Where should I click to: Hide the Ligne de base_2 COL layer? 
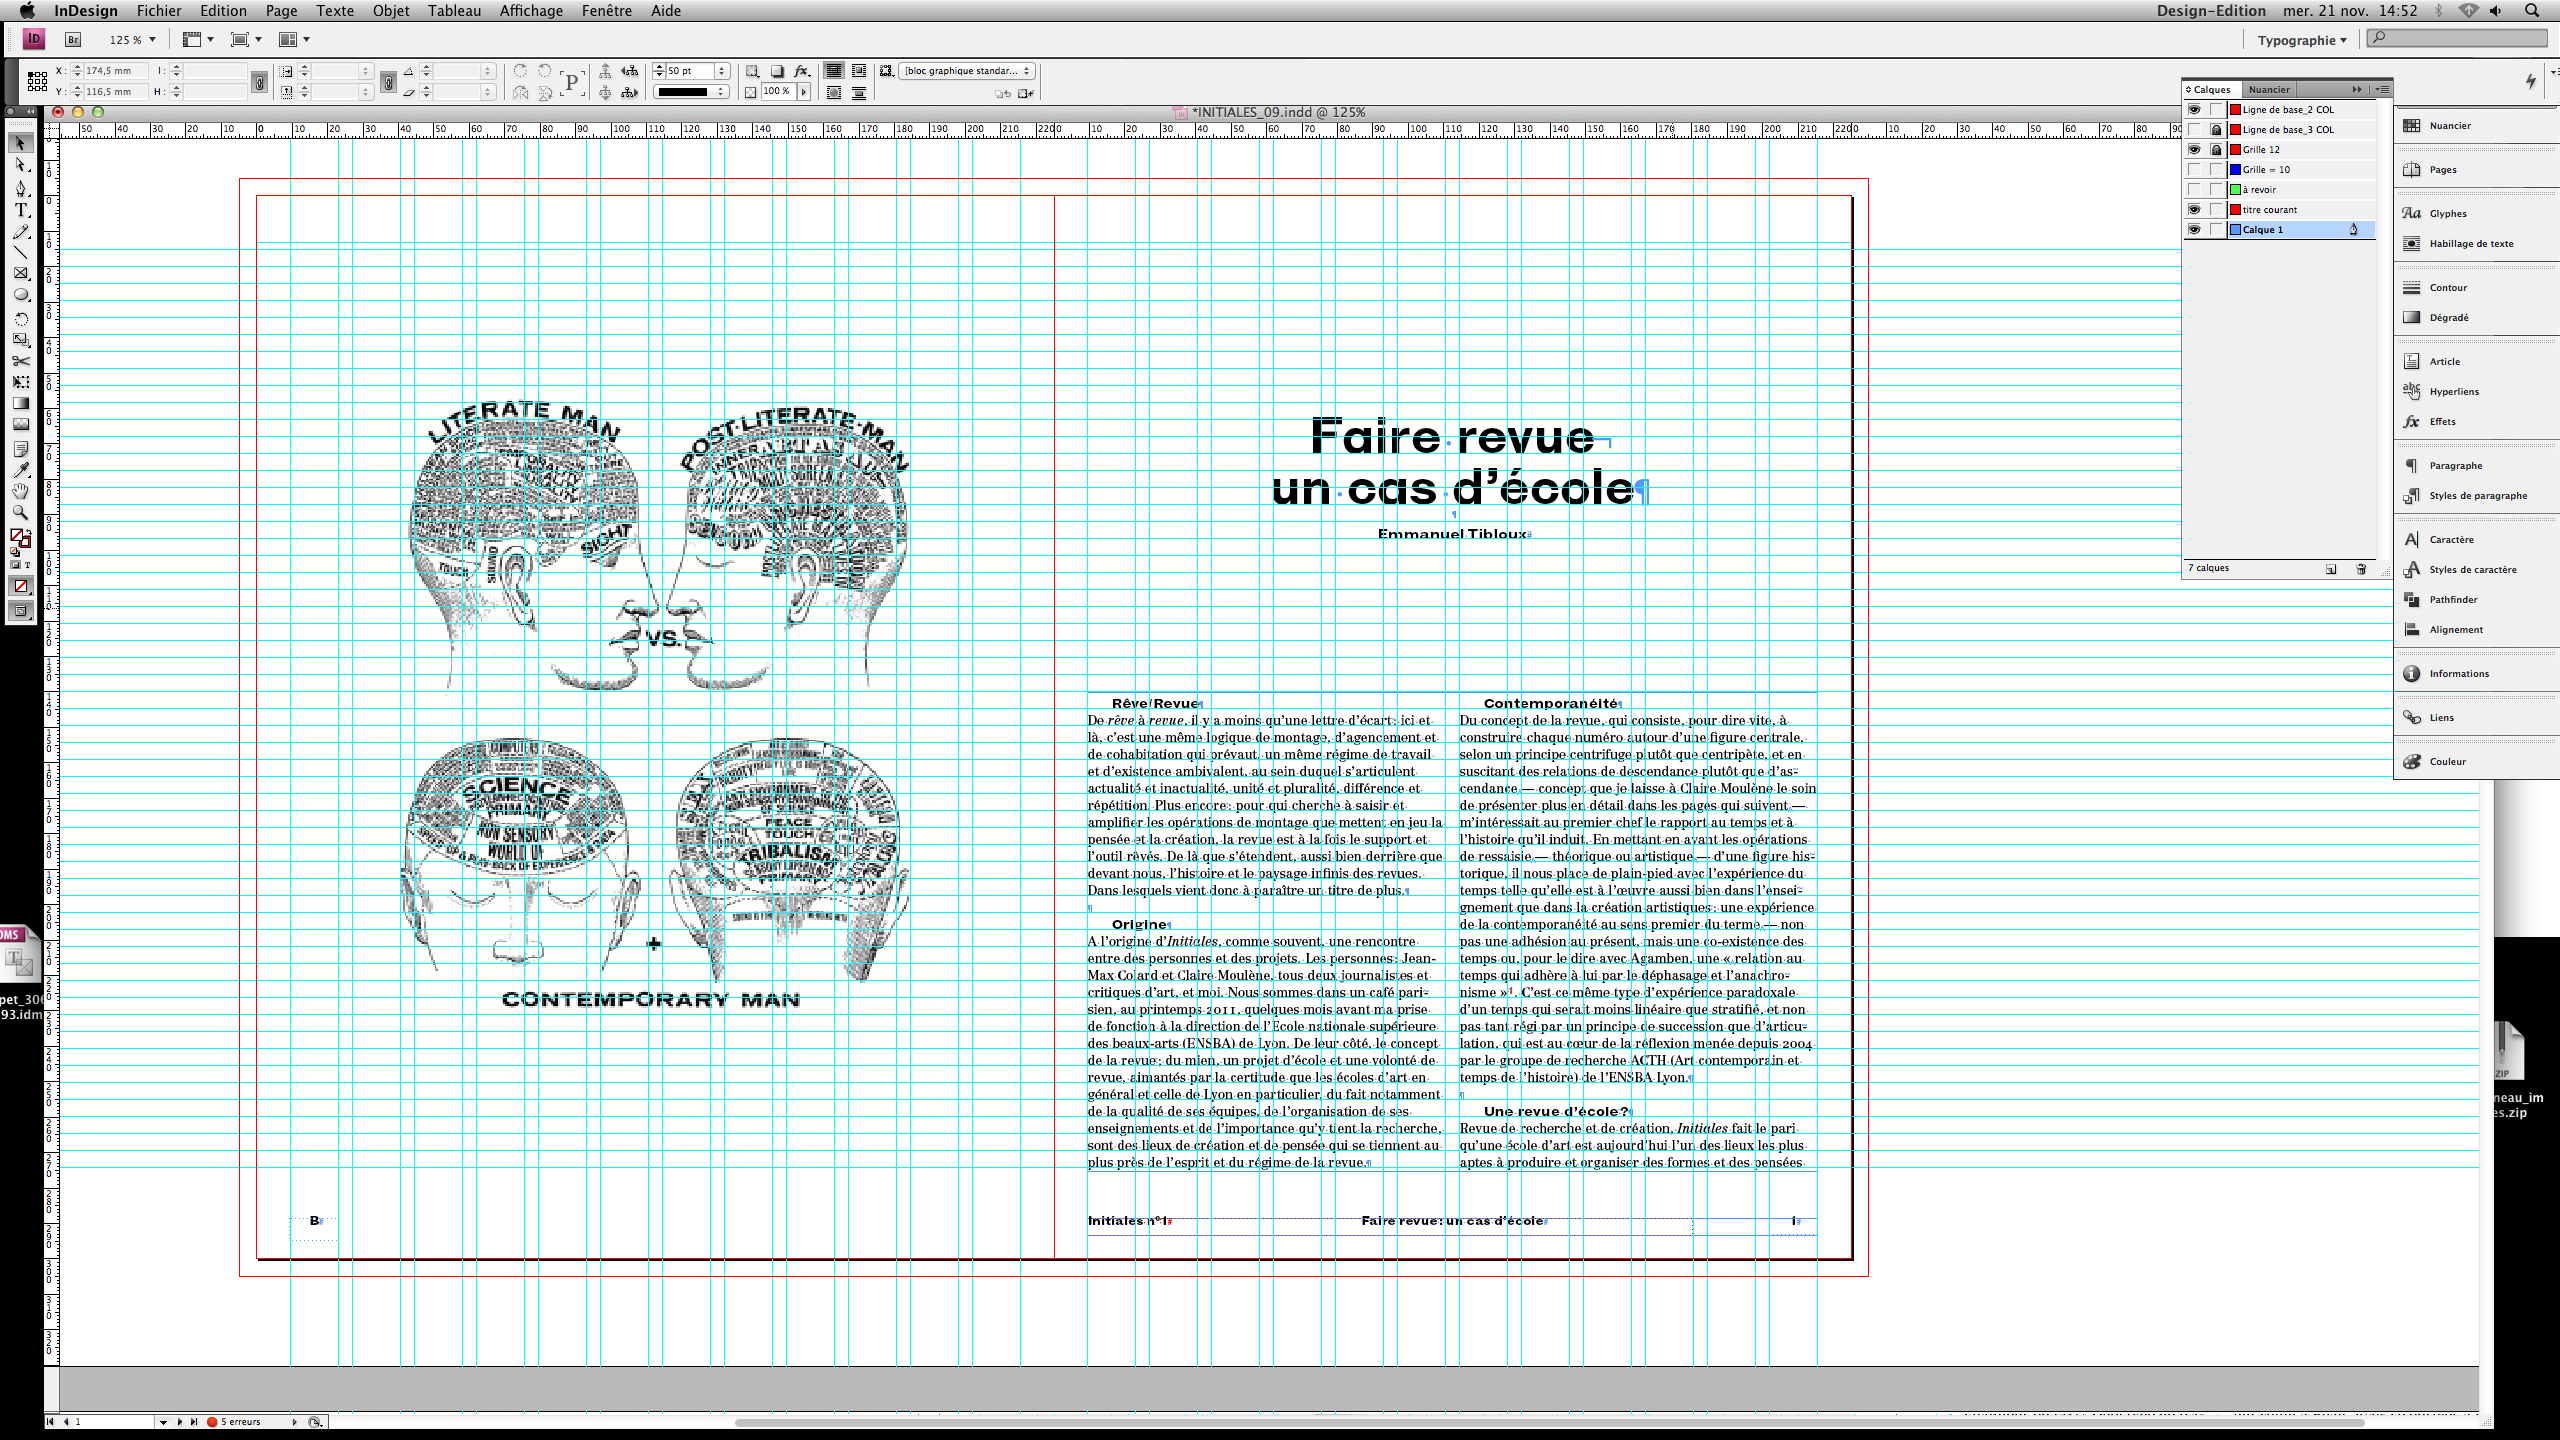[x=2194, y=109]
